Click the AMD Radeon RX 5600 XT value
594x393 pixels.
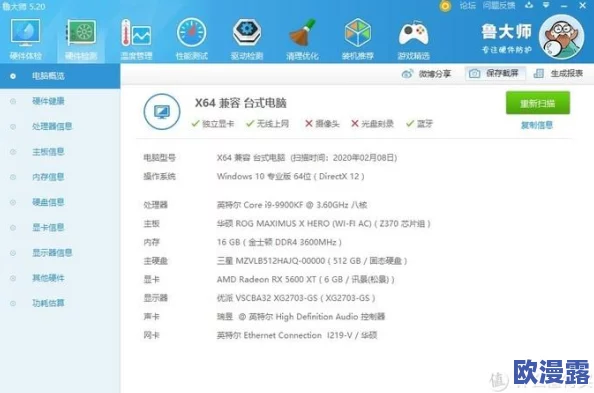305,279
